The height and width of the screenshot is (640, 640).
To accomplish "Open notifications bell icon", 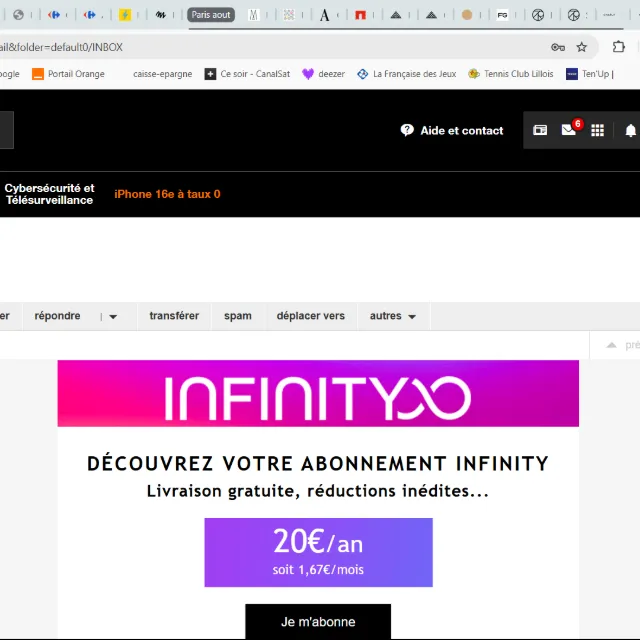I will (x=631, y=131).
